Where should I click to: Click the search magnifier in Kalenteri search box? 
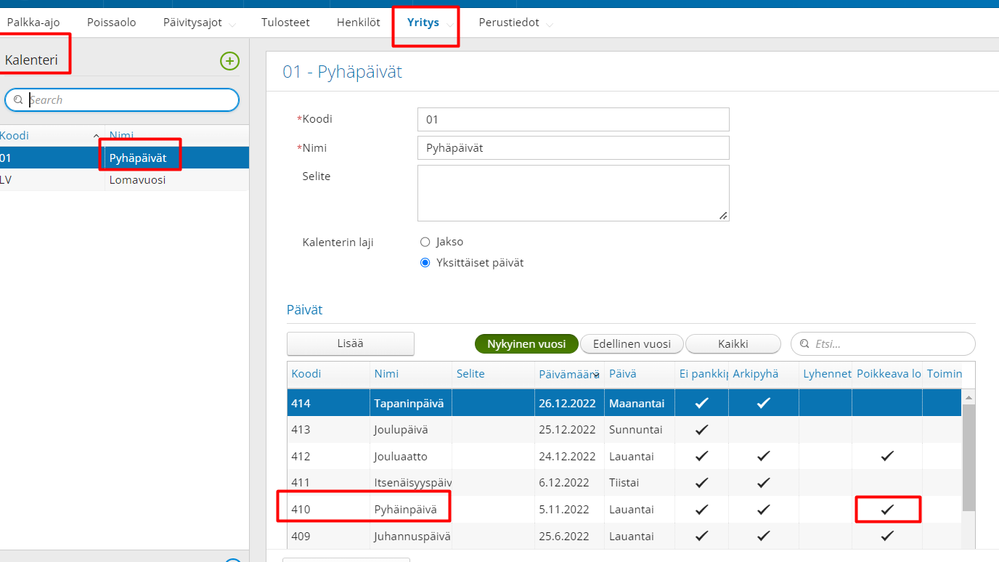coord(18,100)
